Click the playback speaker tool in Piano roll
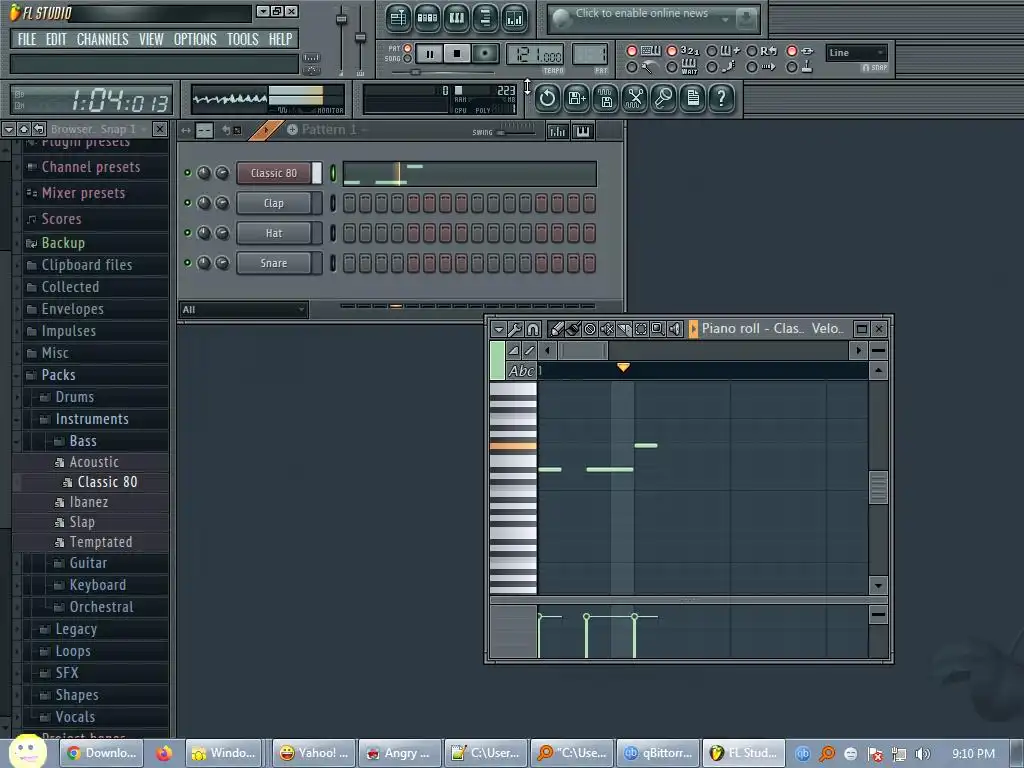The image size is (1024, 768). 675,328
